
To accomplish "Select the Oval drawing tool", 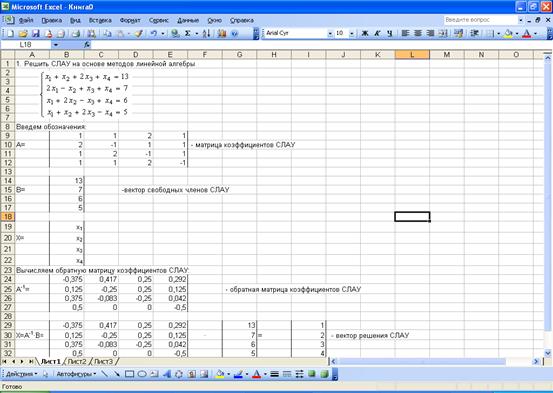I will tap(142, 374).
